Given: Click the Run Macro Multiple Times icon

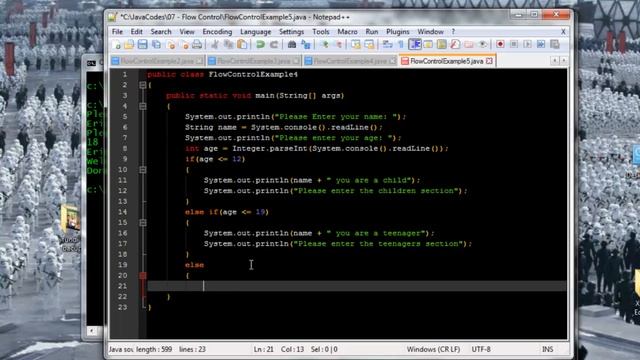Looking at the screenshot, I should pyautogui.click(x=541, y=44).
